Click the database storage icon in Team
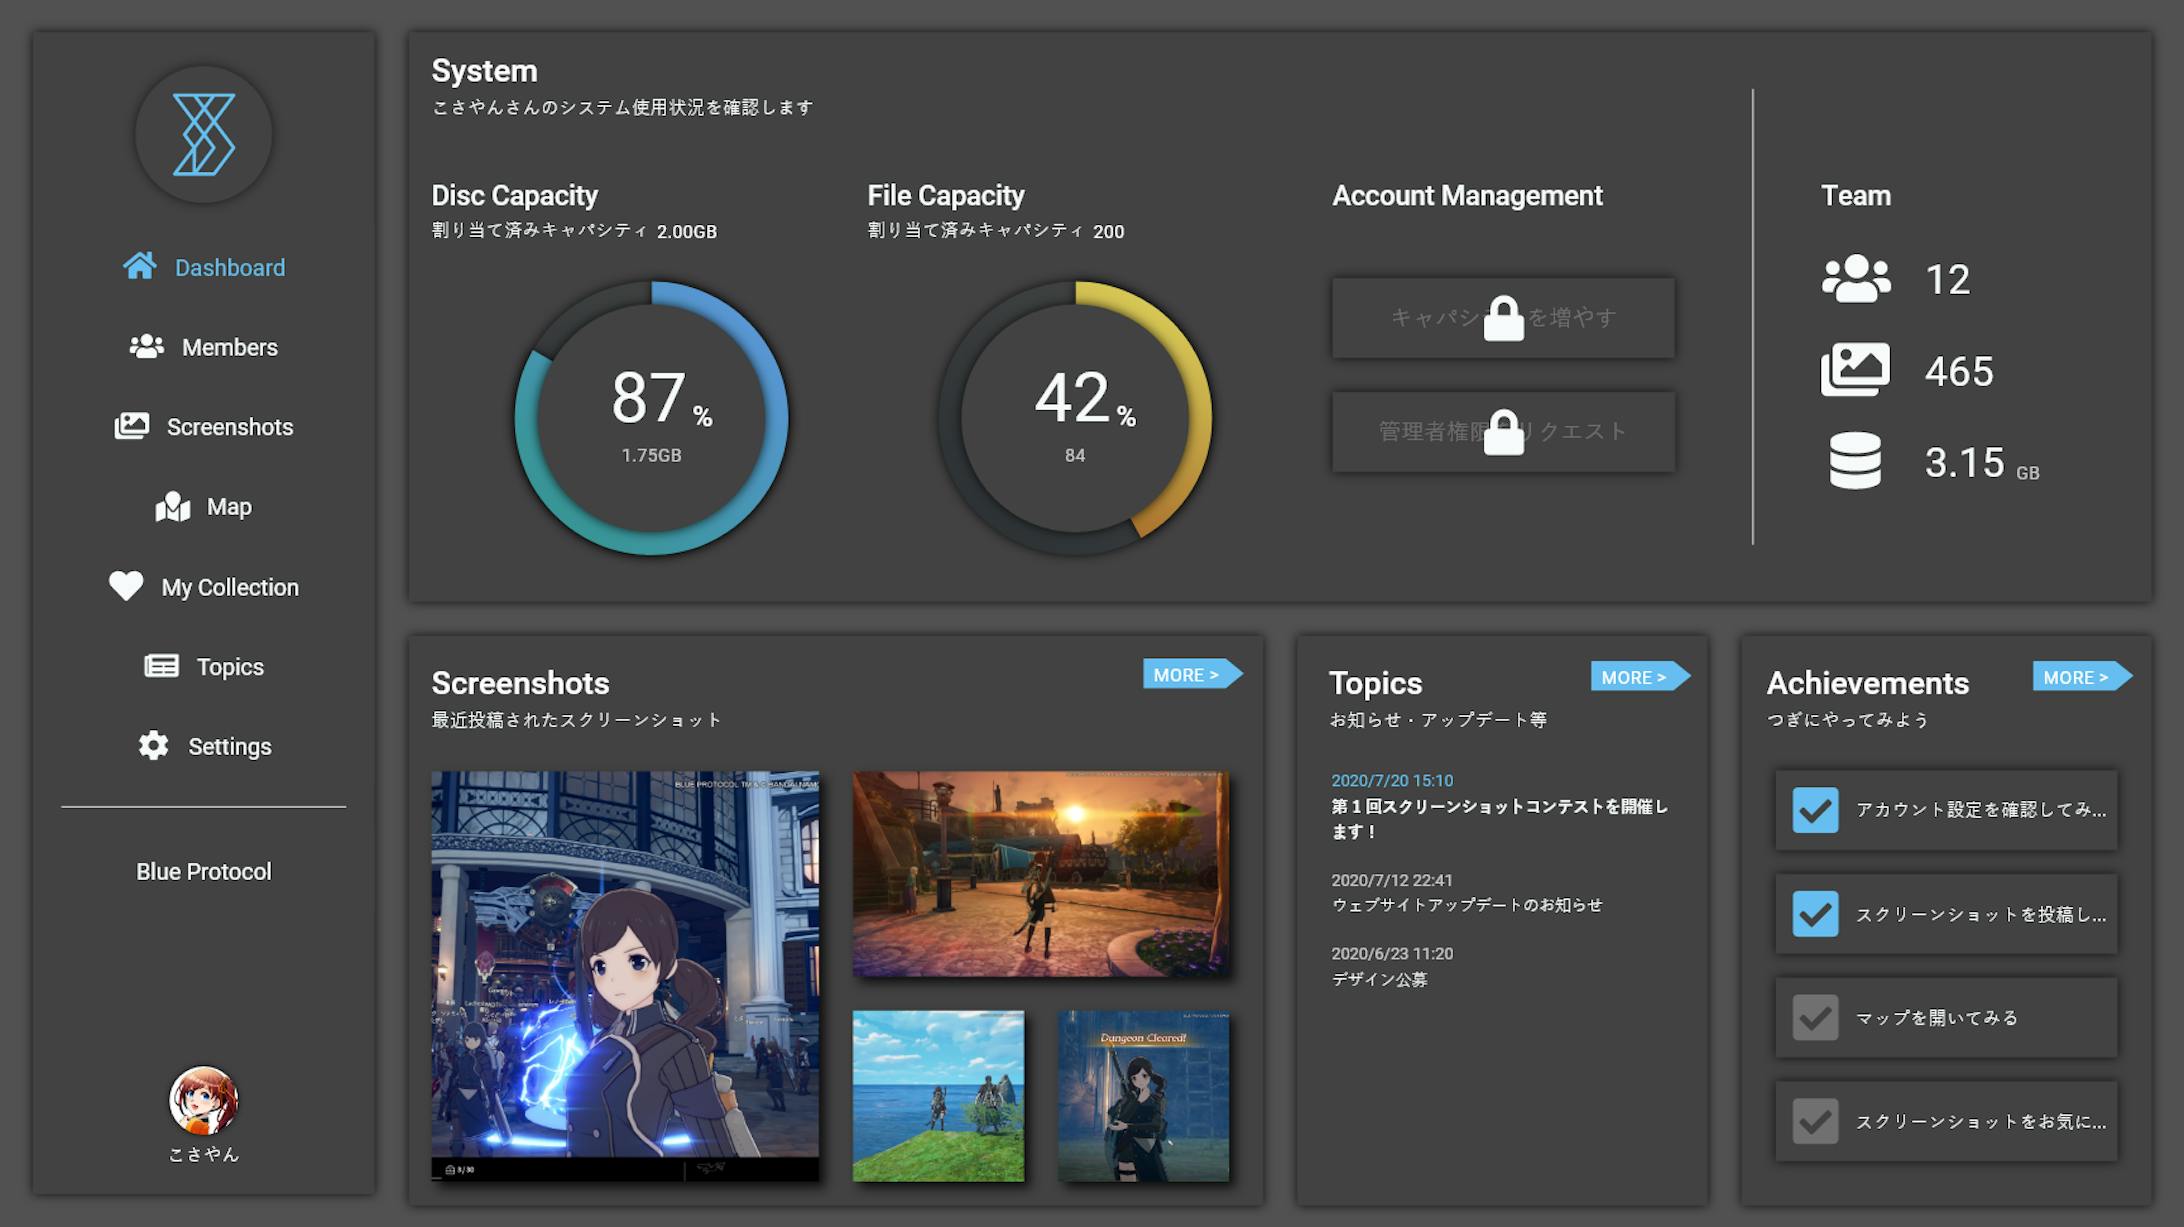Viewport: 2184px width, 1227px height. (x=1855, y=461)
